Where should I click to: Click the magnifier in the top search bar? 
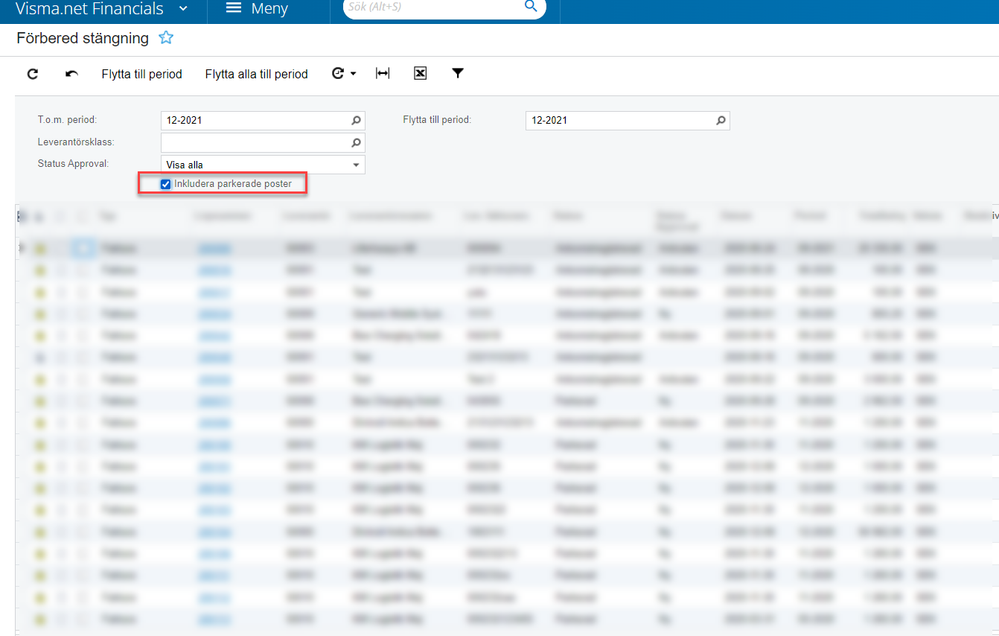(x=531, y=8)
